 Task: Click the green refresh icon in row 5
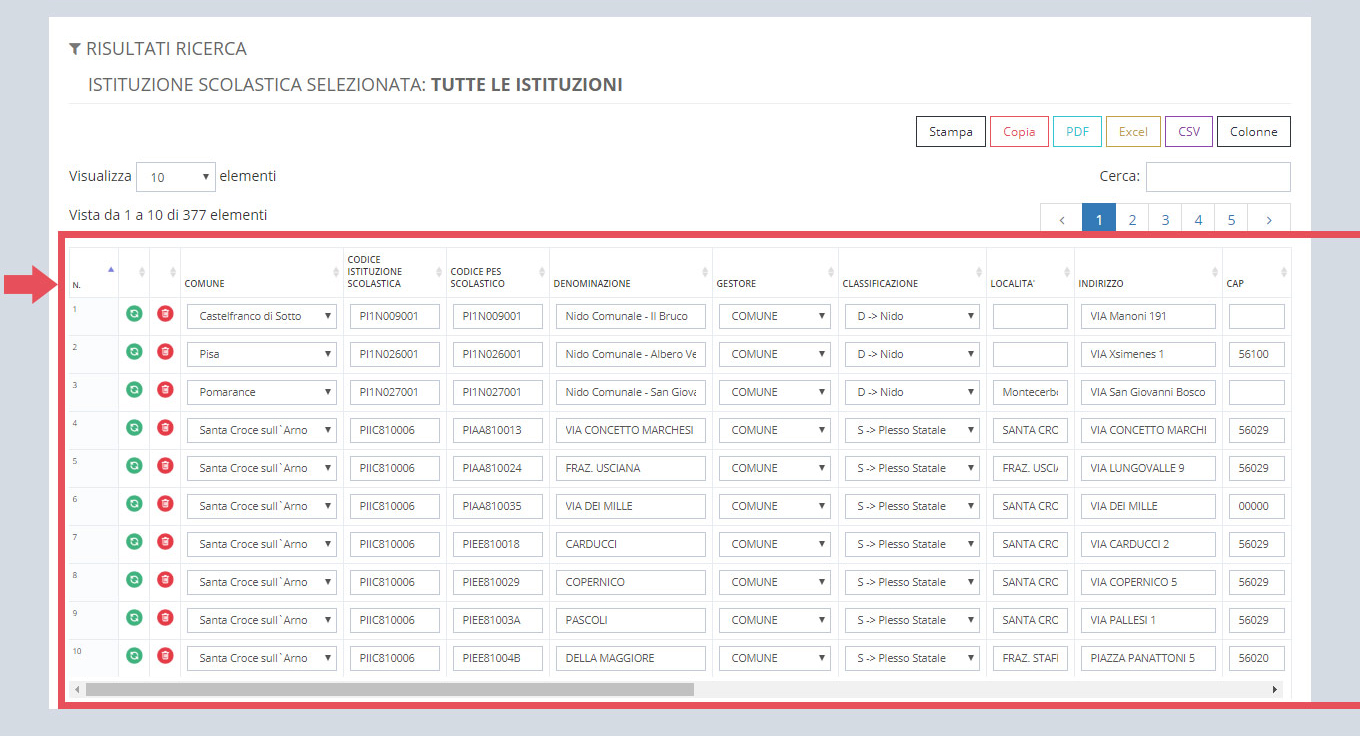(x=134, y=466)
